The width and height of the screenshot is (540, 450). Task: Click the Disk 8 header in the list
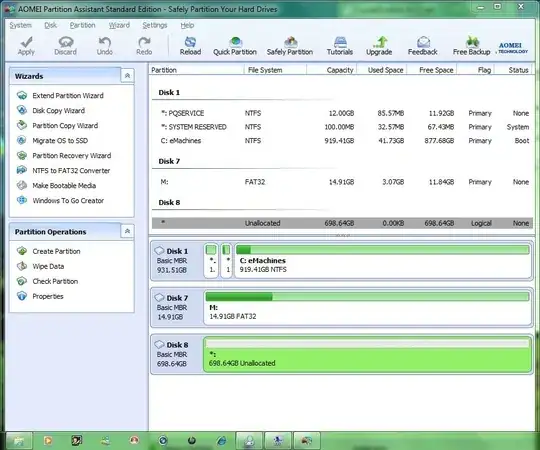click(x=169, y=202)
